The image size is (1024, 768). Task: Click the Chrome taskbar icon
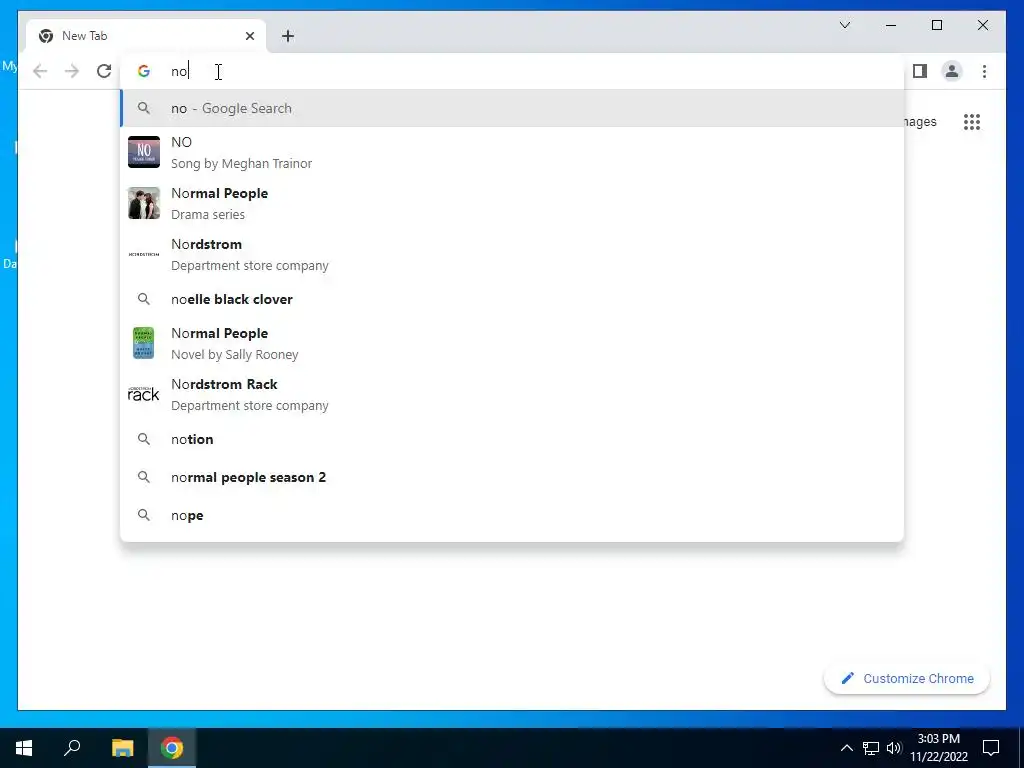pyautogui.click(x=172, y=748)
